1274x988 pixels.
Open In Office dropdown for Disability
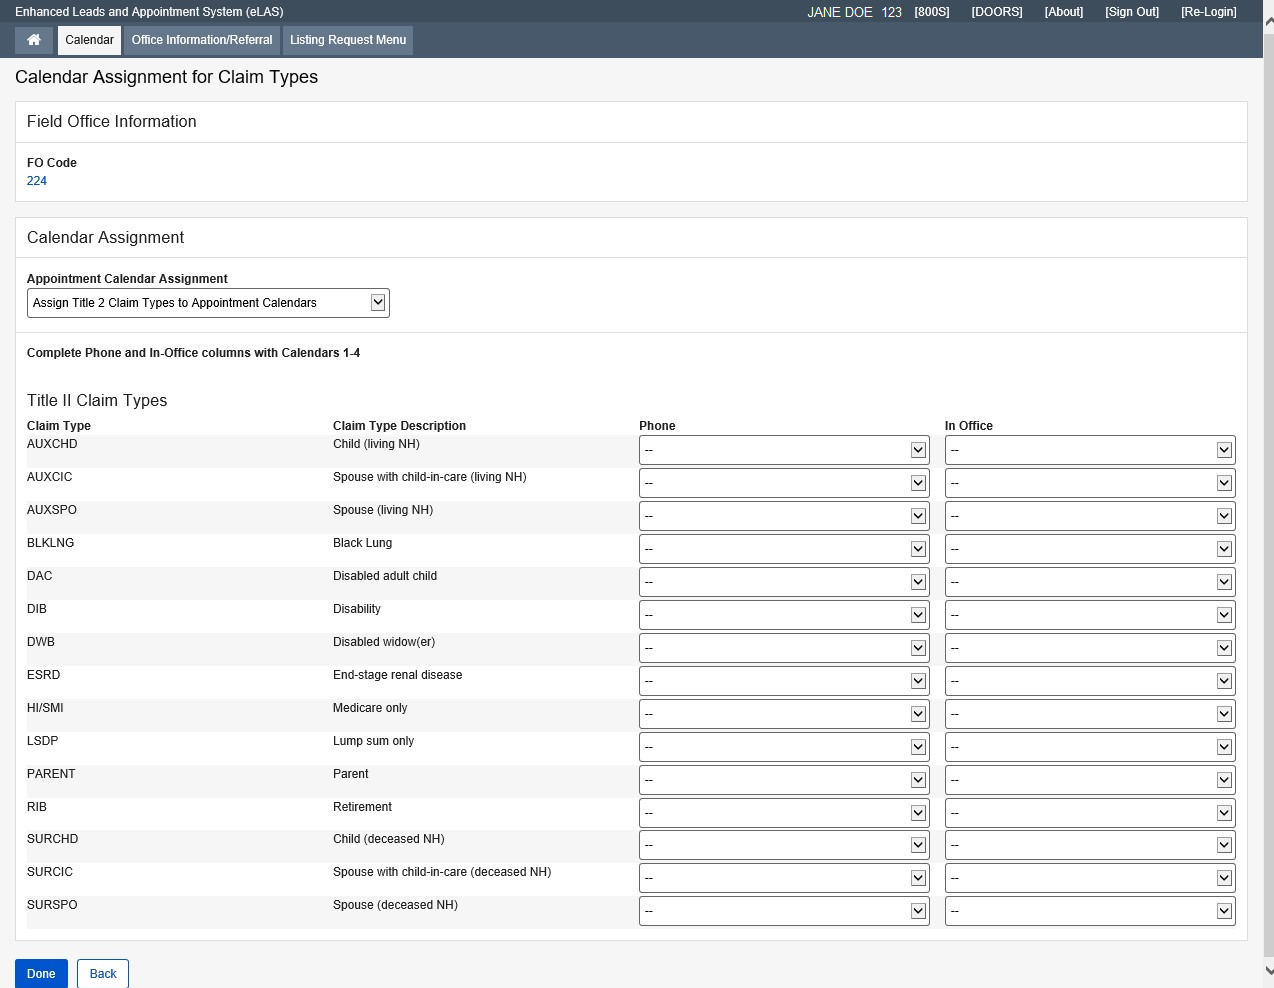[x=1090, y=615]
